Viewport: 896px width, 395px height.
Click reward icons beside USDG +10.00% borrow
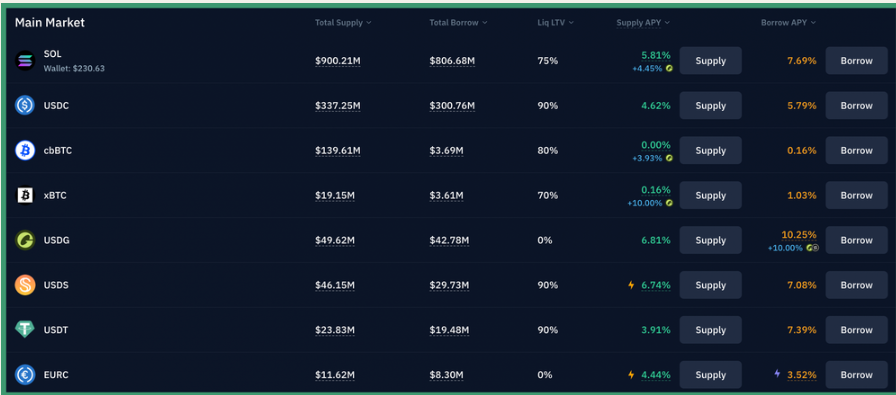point(812,248)
